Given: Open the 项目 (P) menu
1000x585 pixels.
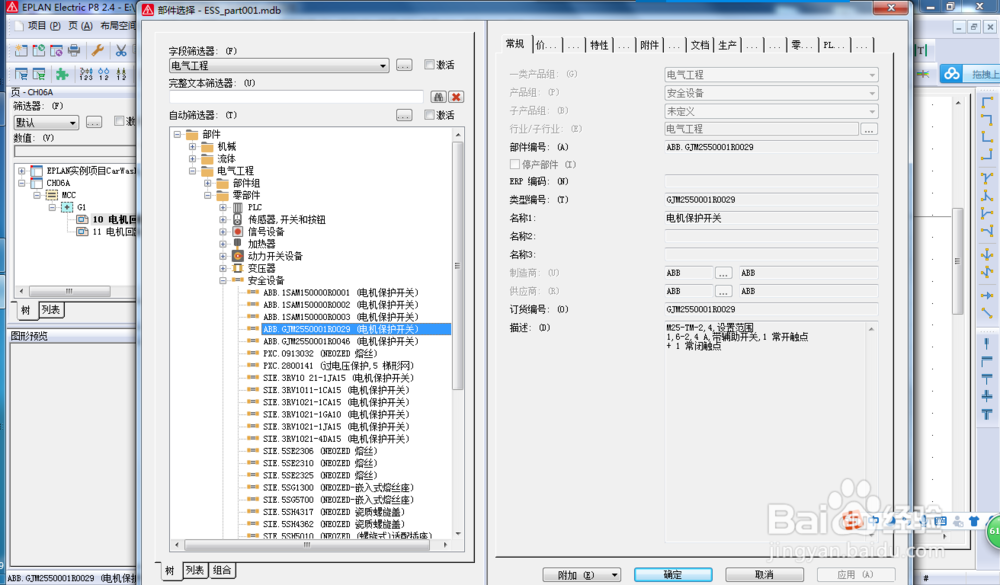Looking at the screenshot, I should (44, 26).
